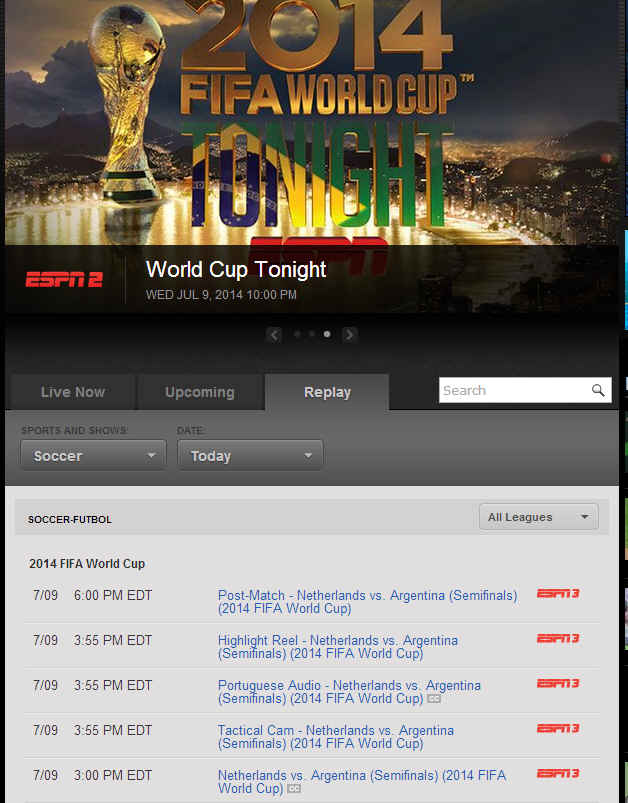This screenshot has width=628, height=803.
Task: Select the third carousel dot indicator
Action: 327,334
